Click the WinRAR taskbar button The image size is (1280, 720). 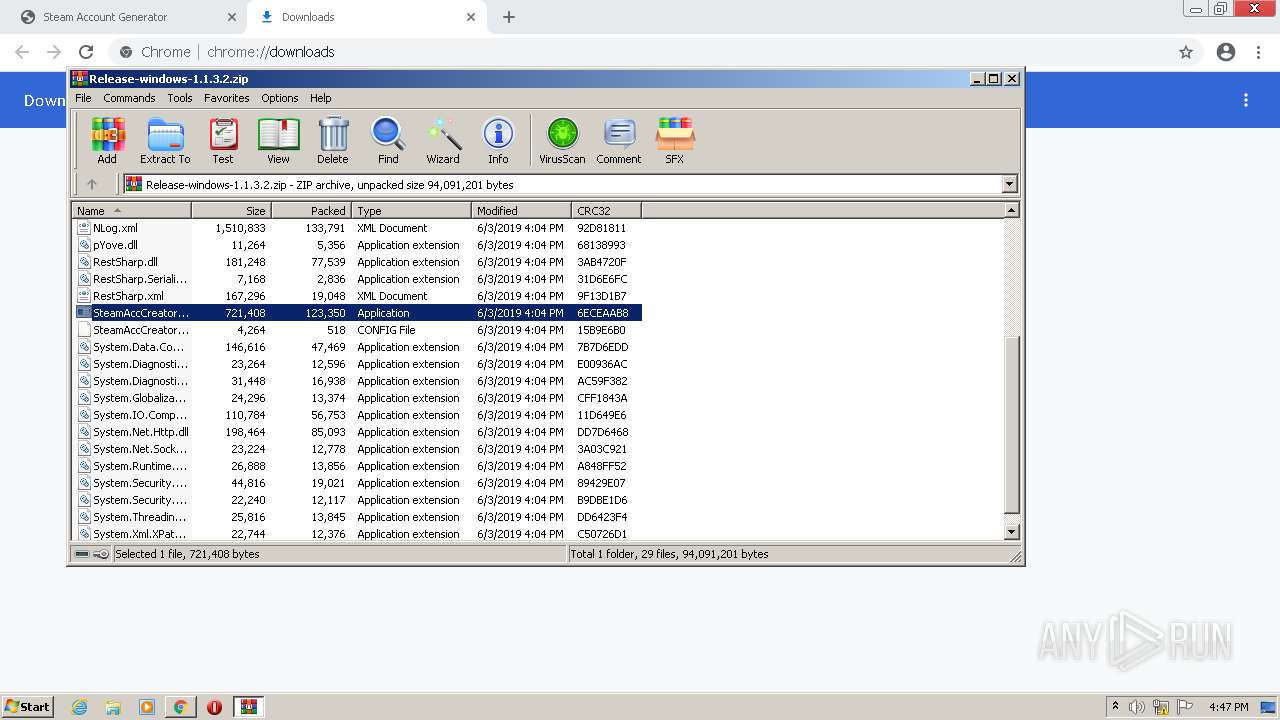pyautogui.click(x=249, y=707)
